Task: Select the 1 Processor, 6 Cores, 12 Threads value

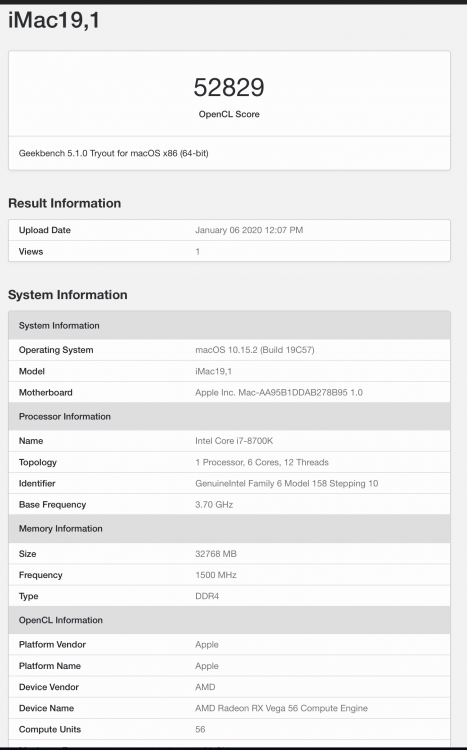Action: click(x=262, y=462)
